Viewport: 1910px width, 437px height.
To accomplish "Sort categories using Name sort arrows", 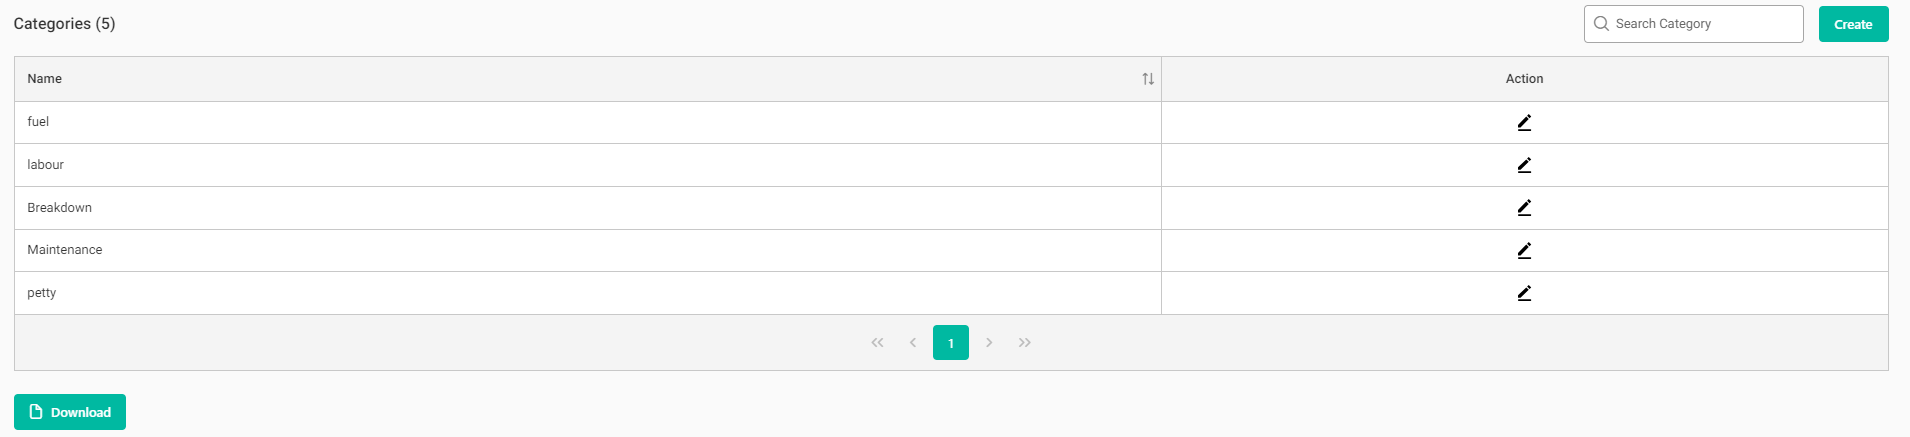I will click(x=1148, y=79).
